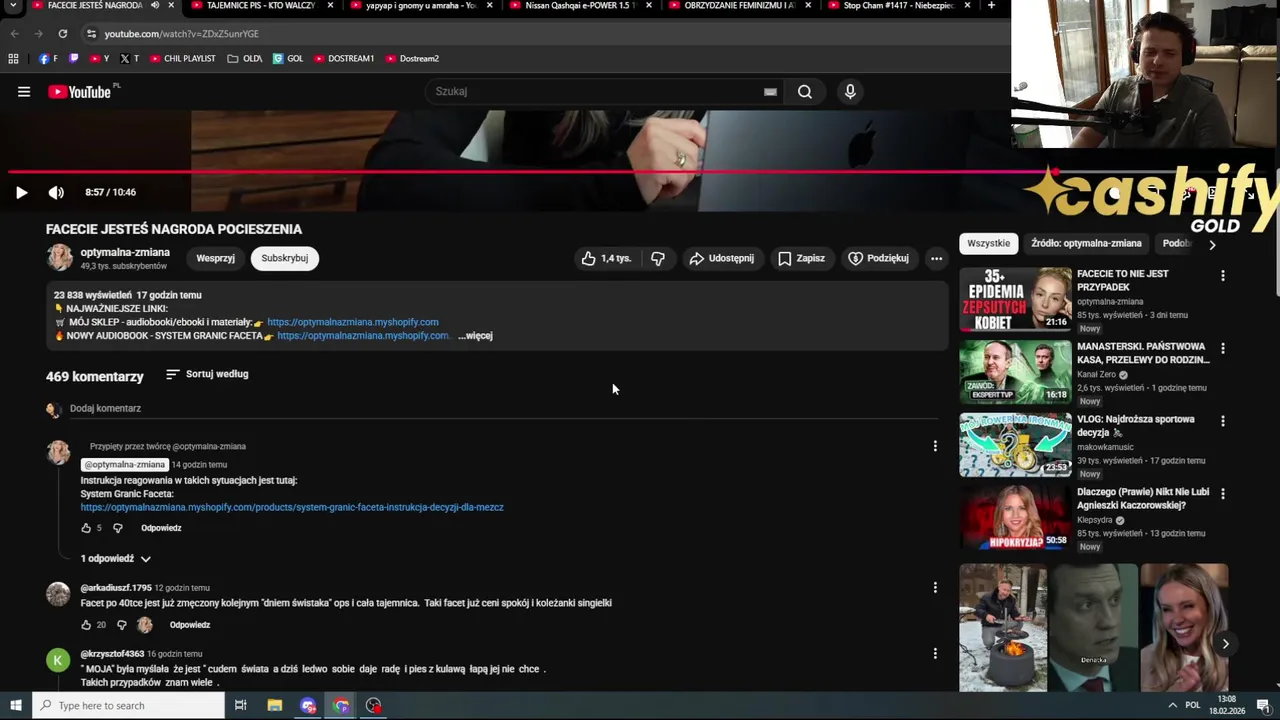Open the HIPOKRYZJA Klepsydra video thumbnail
This screenshot has width=1280, height=720.
coord(1015,518)
